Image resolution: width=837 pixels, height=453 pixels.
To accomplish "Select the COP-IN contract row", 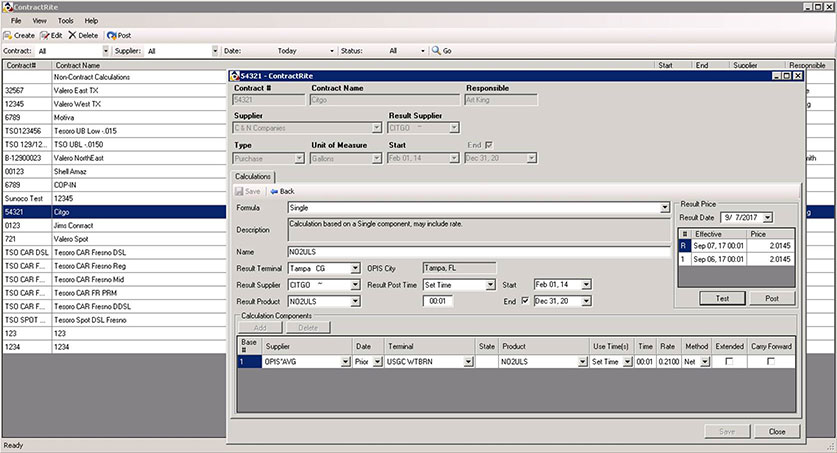I will coord(114,185).
